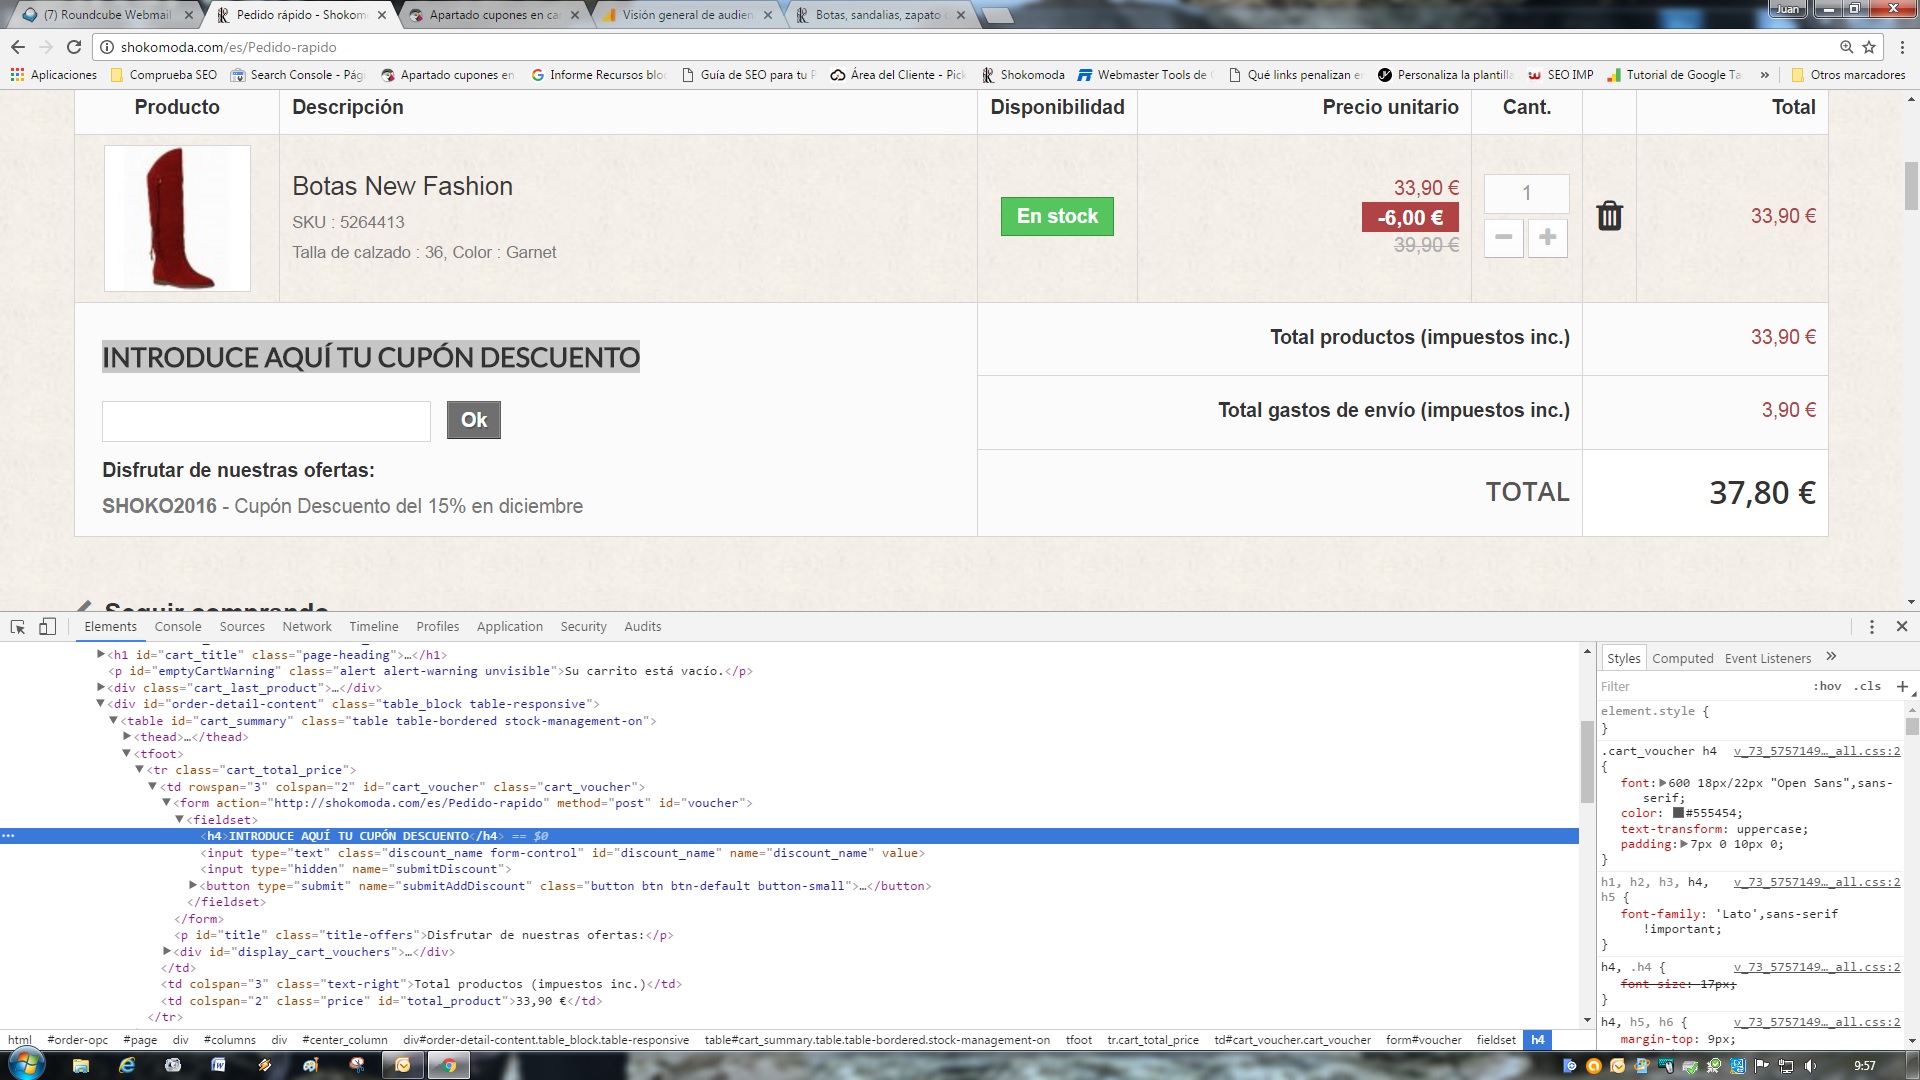Decrease quantity with the minus button
Screen dimensions: 1920x1080
coord(1503,238)
